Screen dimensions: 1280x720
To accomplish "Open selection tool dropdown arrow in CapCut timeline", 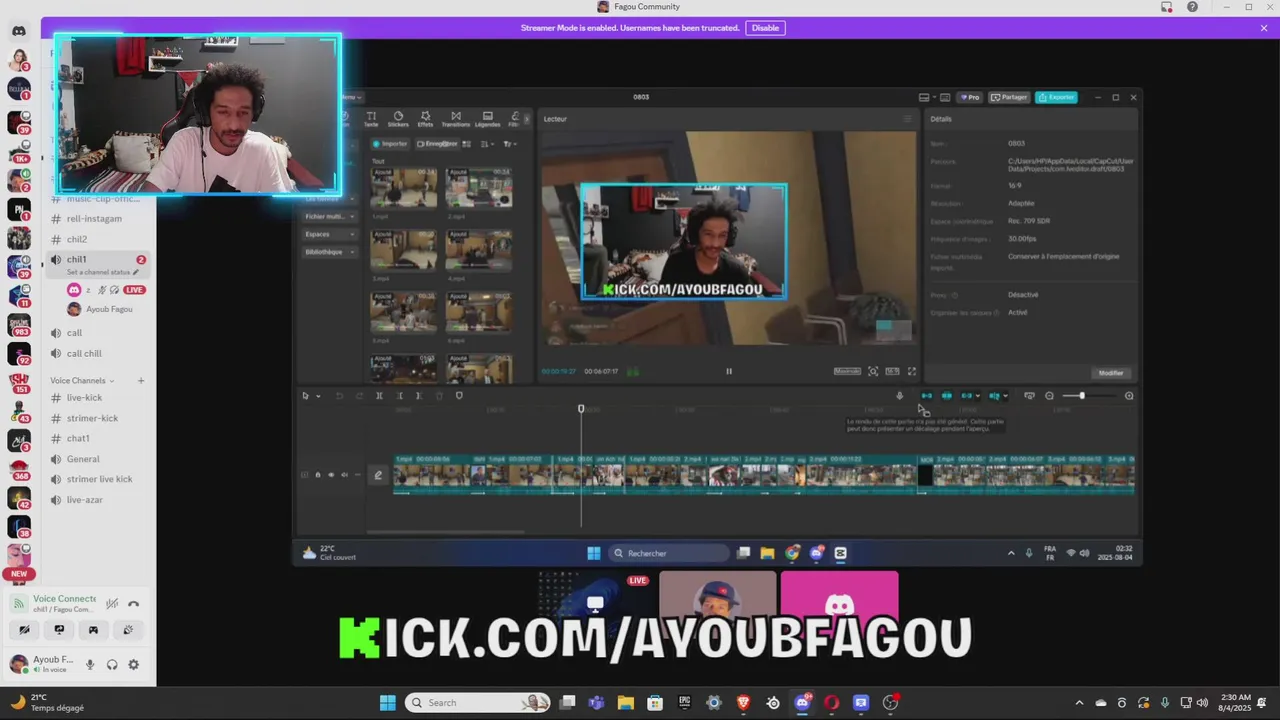I will 318,396.
